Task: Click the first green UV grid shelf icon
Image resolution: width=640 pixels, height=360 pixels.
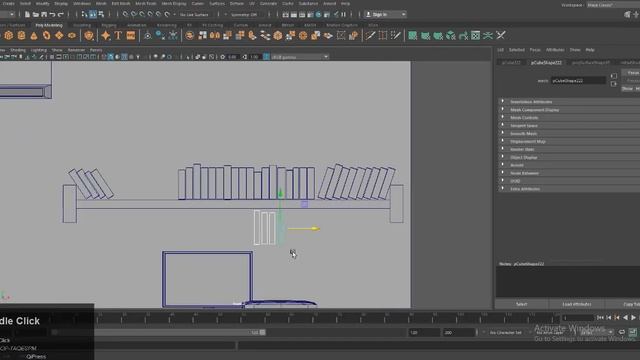Action: click(413, 36)
